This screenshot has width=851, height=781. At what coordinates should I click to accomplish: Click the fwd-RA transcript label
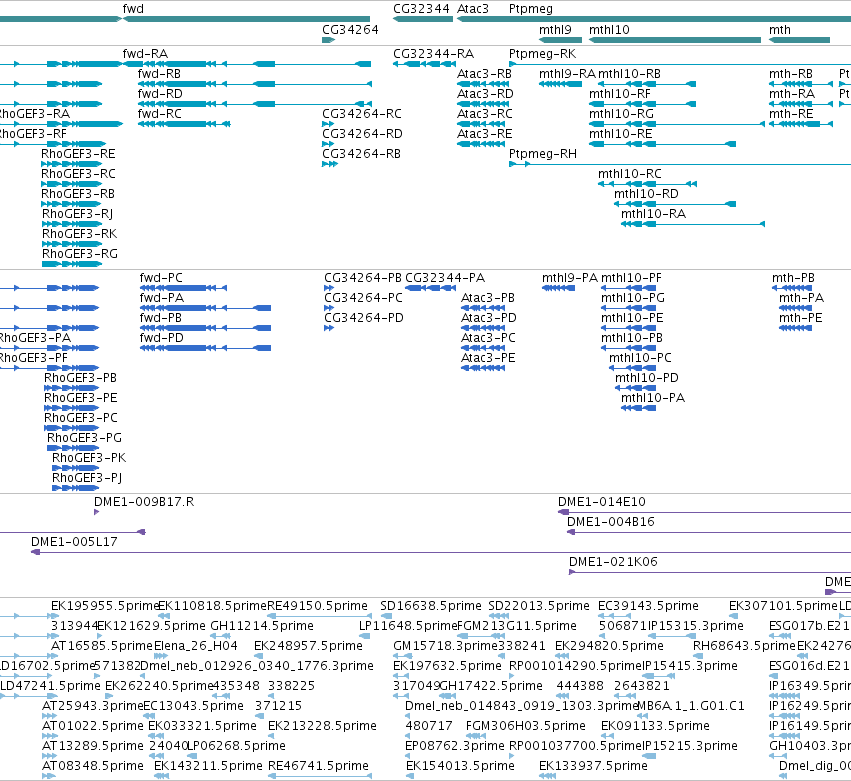(x=145, y=54)
